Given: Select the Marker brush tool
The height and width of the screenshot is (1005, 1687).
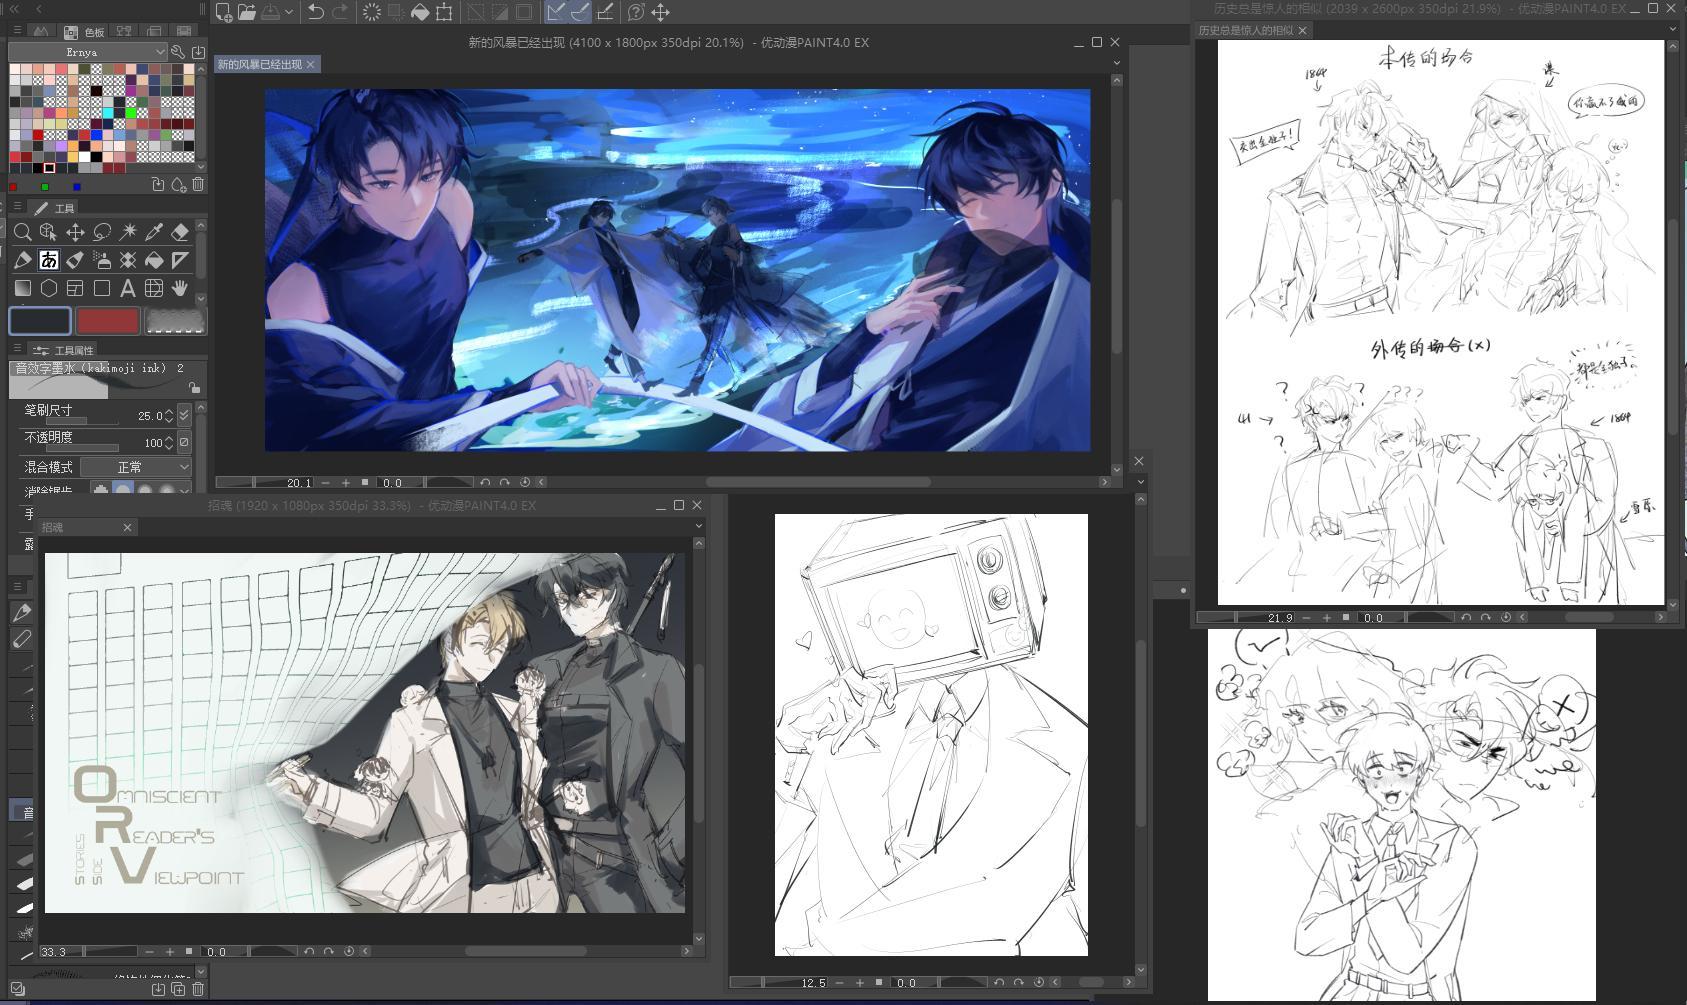Looking at the screenshot, I should tap(75, 260).
